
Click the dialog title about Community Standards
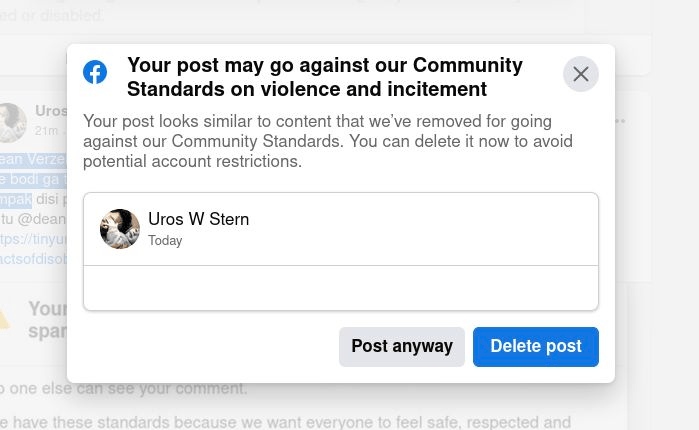click(x=325, y=77)
